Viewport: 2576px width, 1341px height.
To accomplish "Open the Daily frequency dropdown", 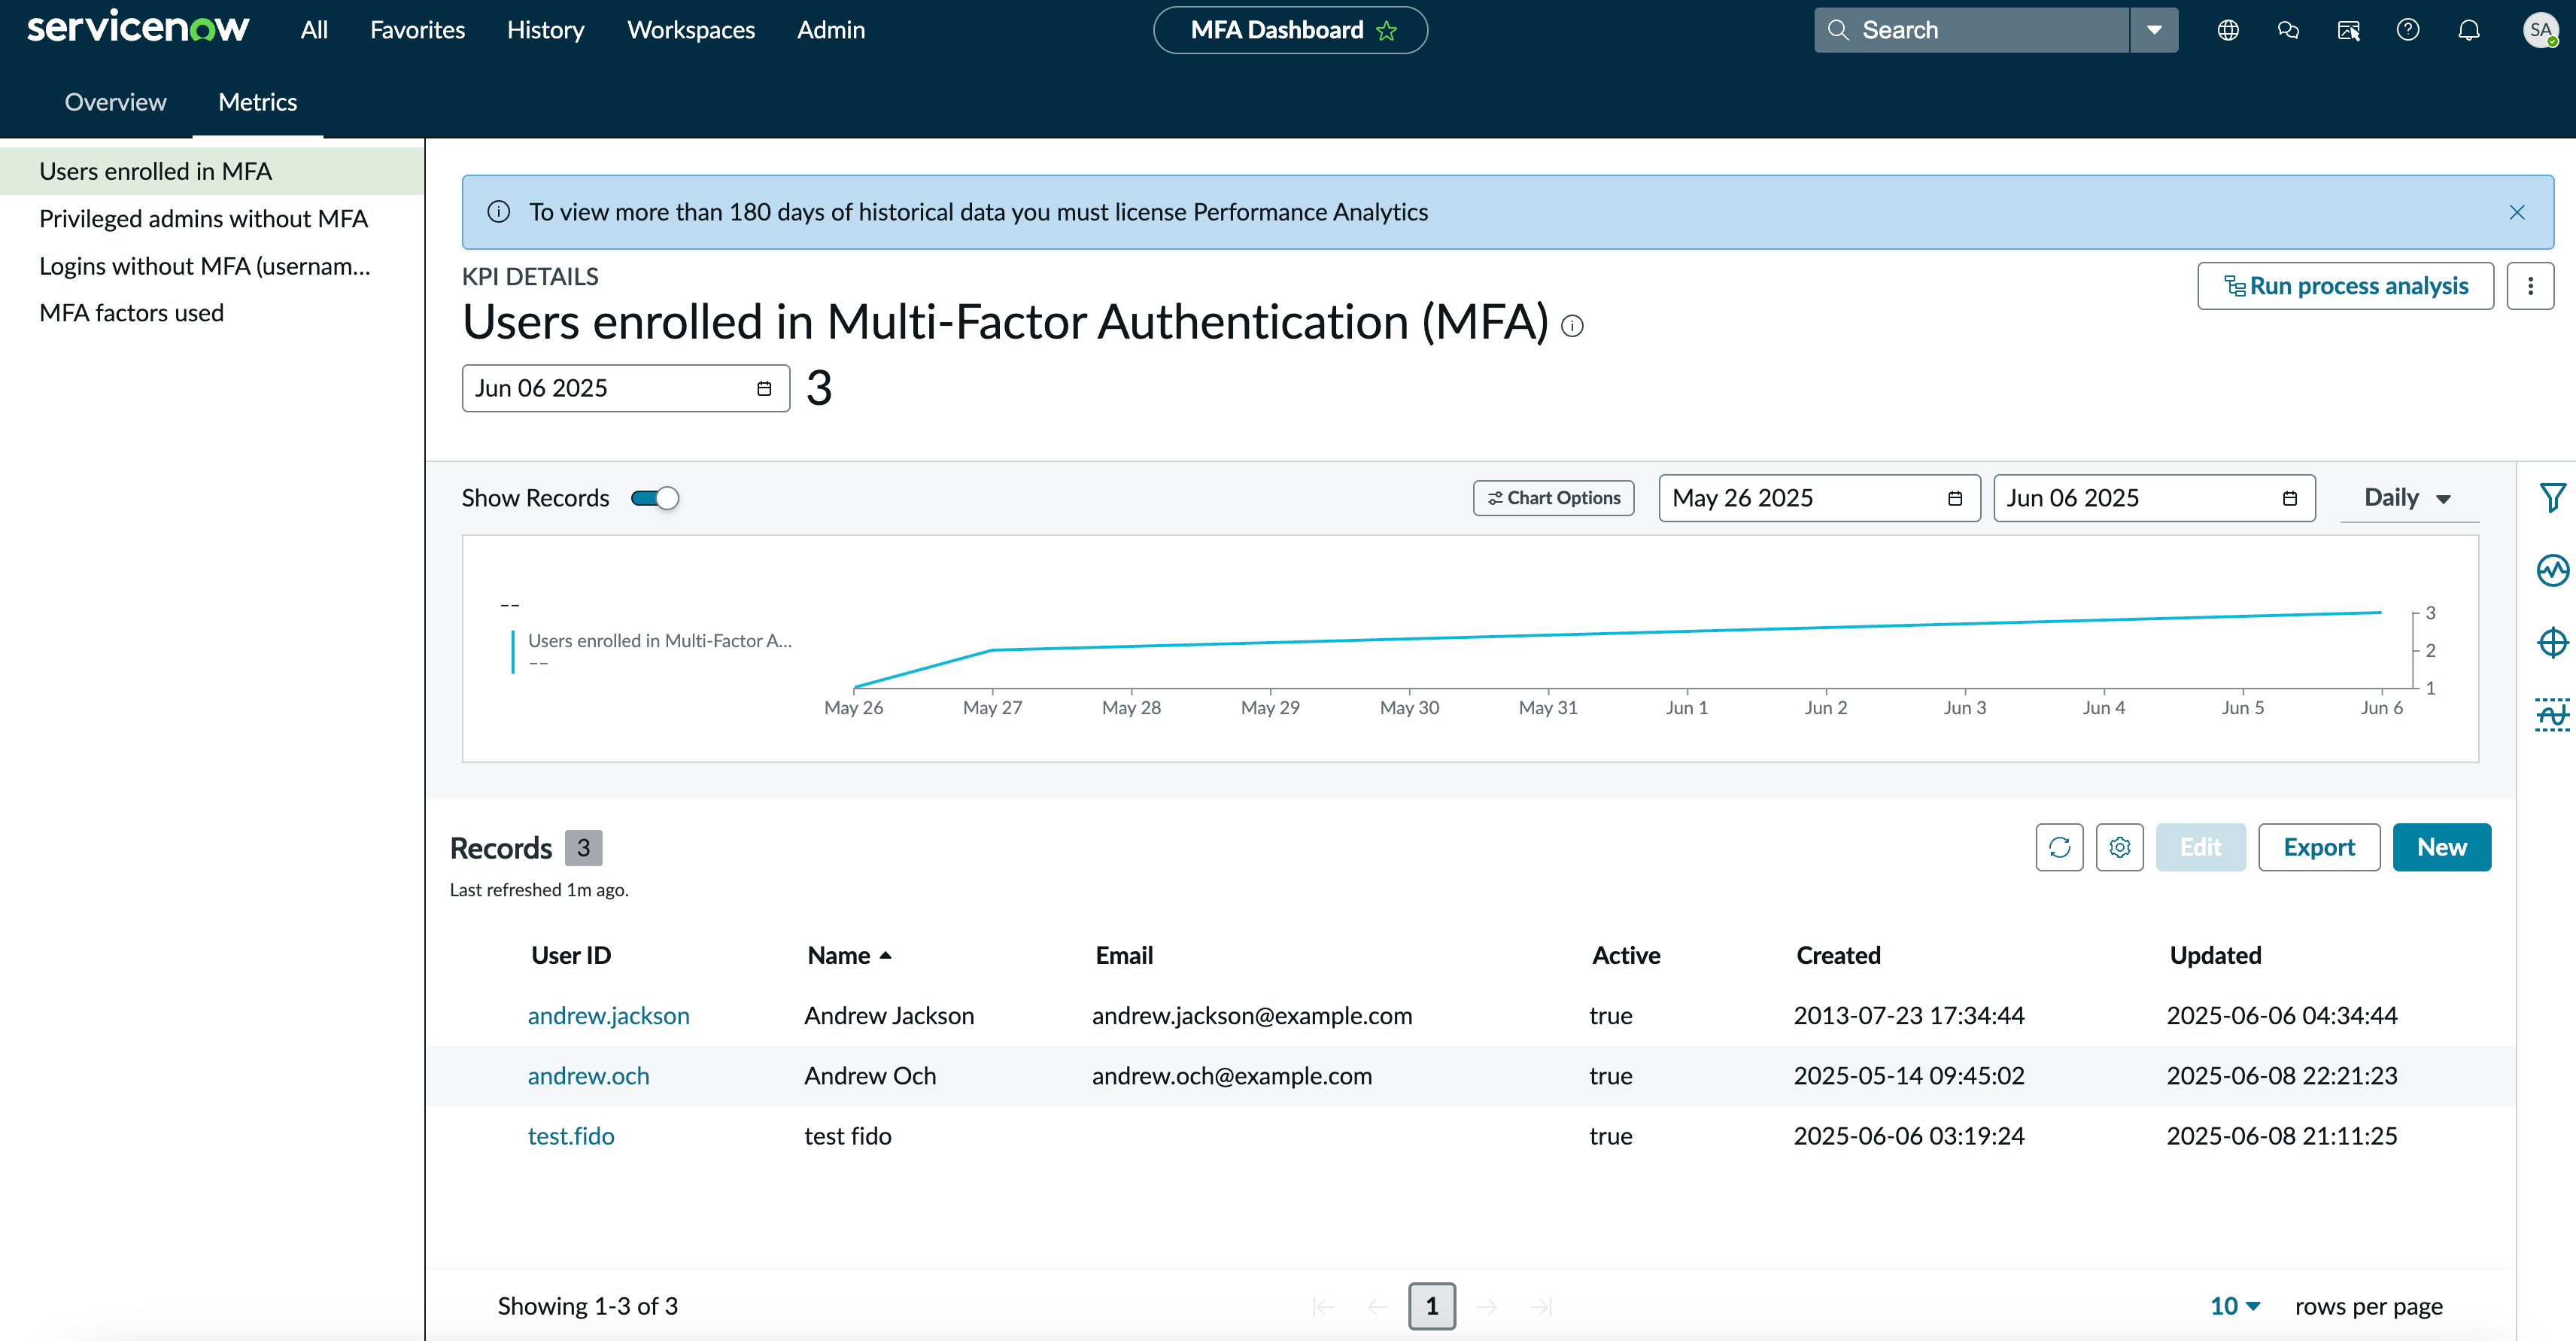I will 2408,498.
